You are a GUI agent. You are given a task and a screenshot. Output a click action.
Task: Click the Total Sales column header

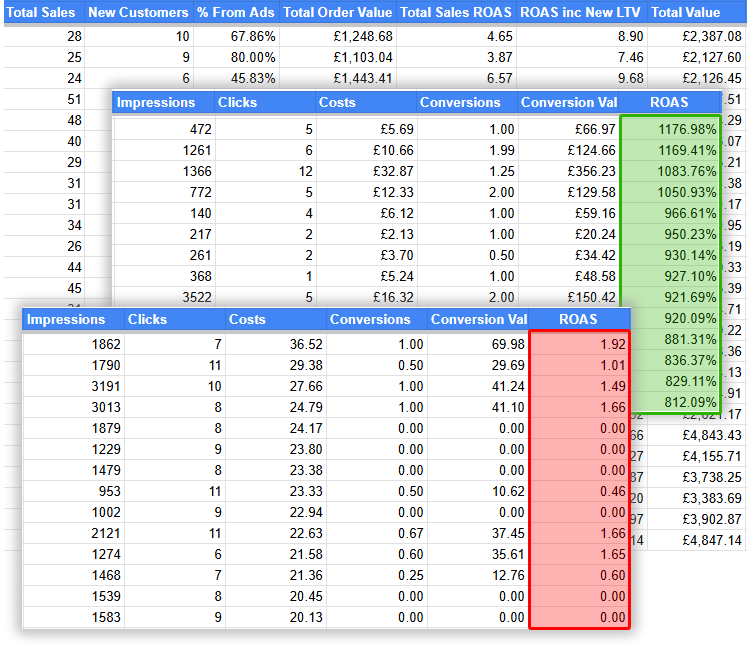tap(41, 13)
